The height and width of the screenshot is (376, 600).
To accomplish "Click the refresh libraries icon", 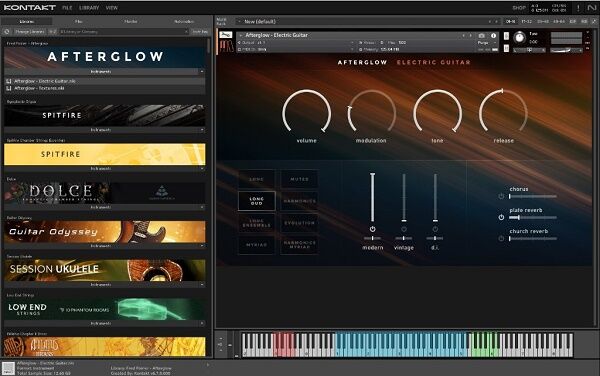I will click(x=7, y=32).
